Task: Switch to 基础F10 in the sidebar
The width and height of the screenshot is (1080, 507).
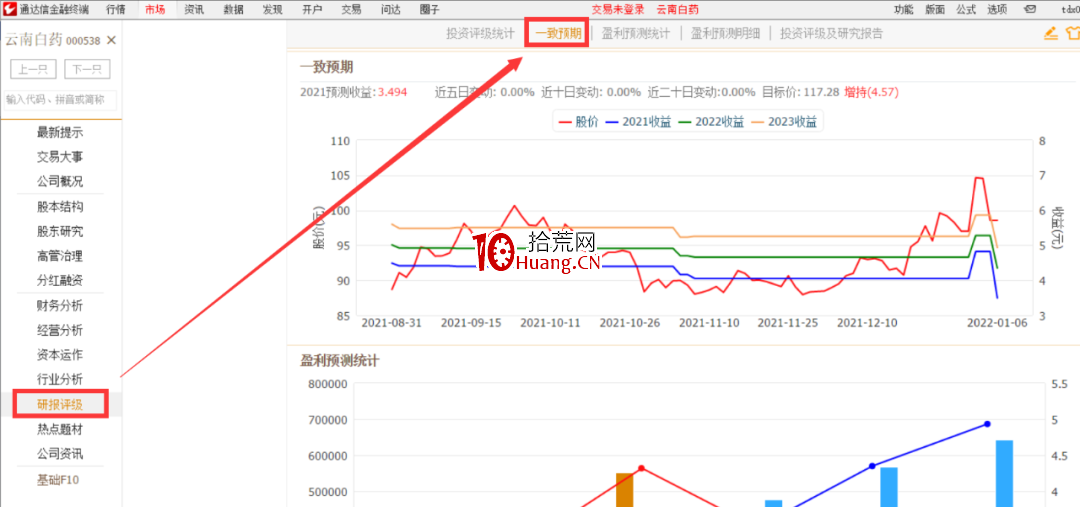Action: pos(58,480)
